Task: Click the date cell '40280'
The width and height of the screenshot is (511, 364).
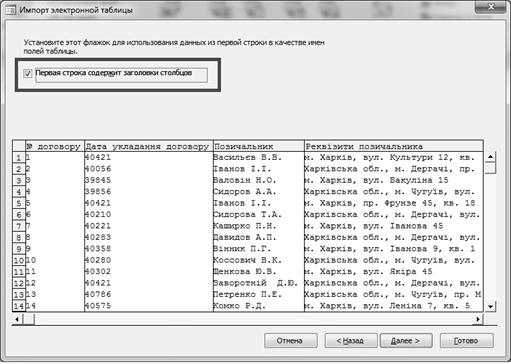Action: 149,260
